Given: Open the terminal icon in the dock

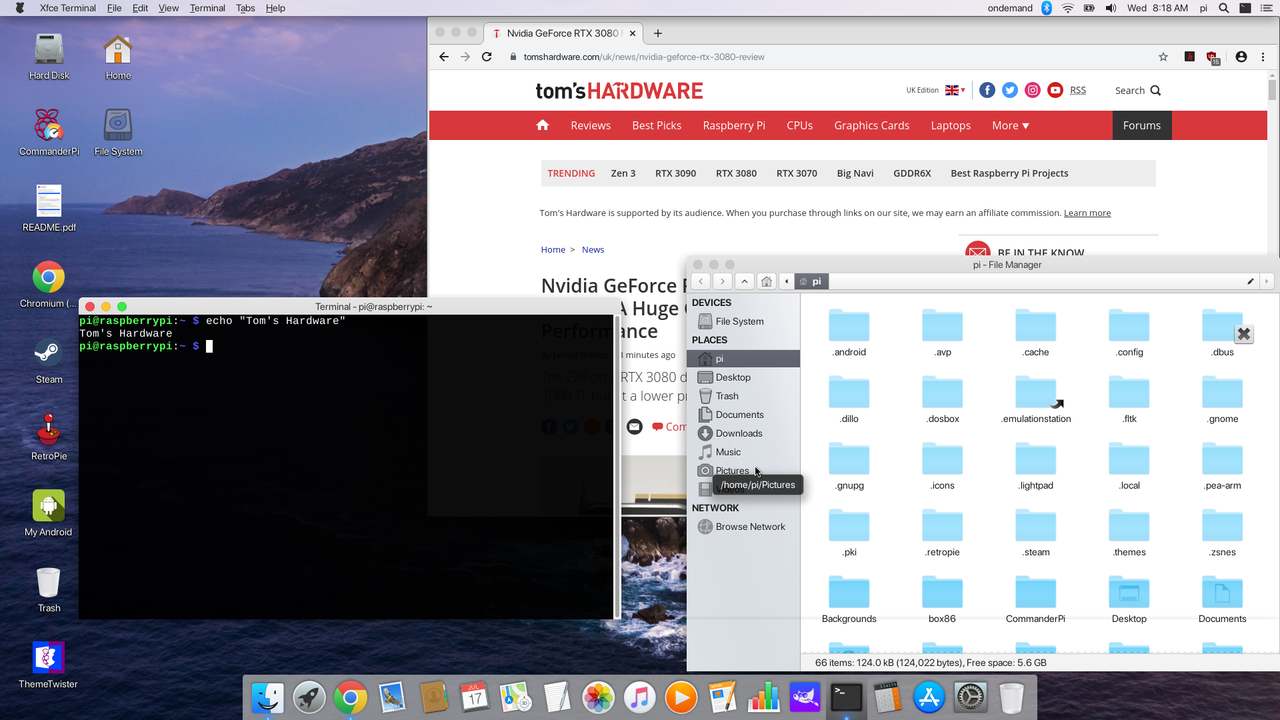Looking at the screenshot, I should pos(846,697).
